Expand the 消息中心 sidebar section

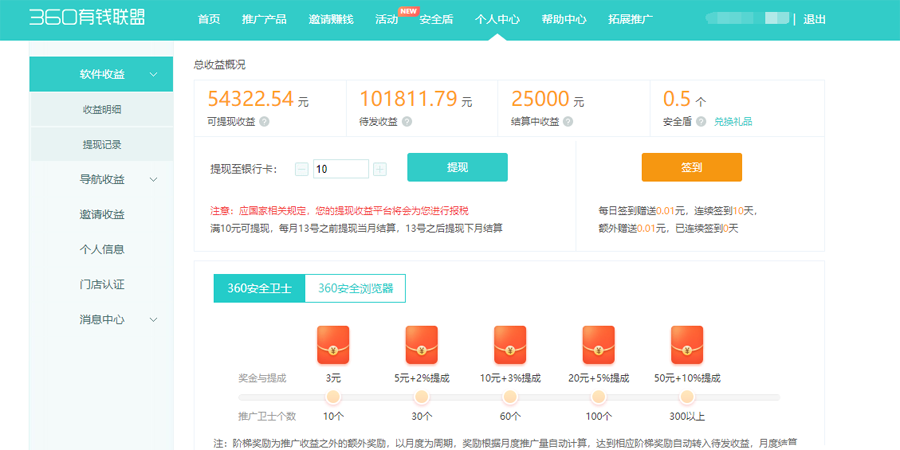point(153,319)
